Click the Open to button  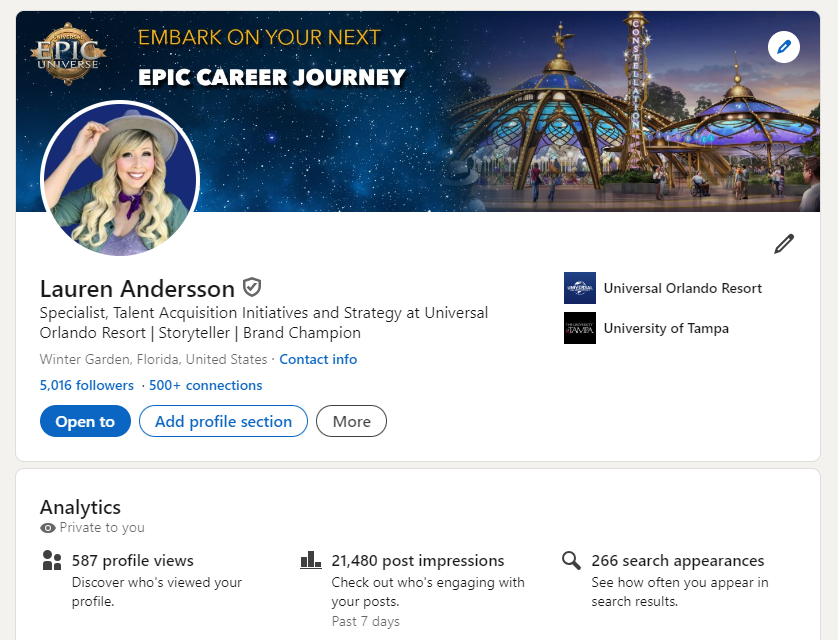85,421
